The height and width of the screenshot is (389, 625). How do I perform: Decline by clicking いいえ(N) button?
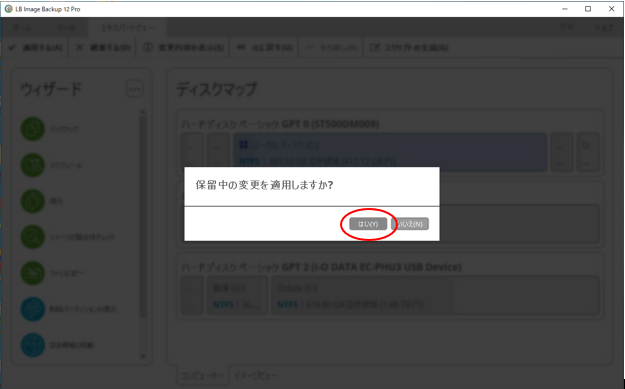coord(410,224)
